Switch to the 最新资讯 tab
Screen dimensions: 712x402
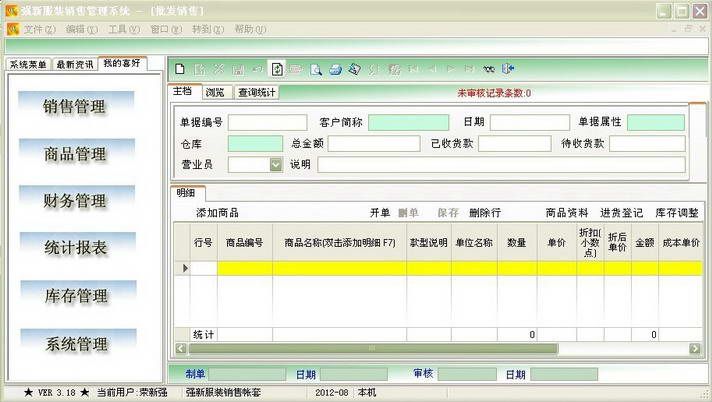[75, 65]
